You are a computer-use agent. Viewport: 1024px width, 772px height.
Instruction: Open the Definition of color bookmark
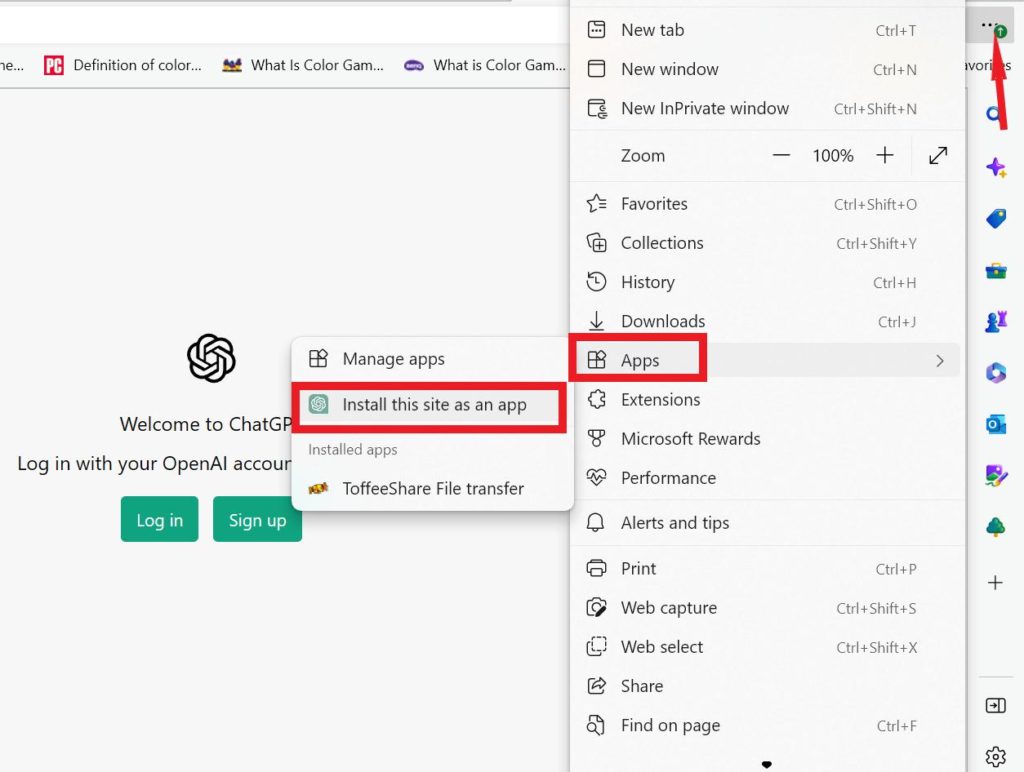[123, 65]
